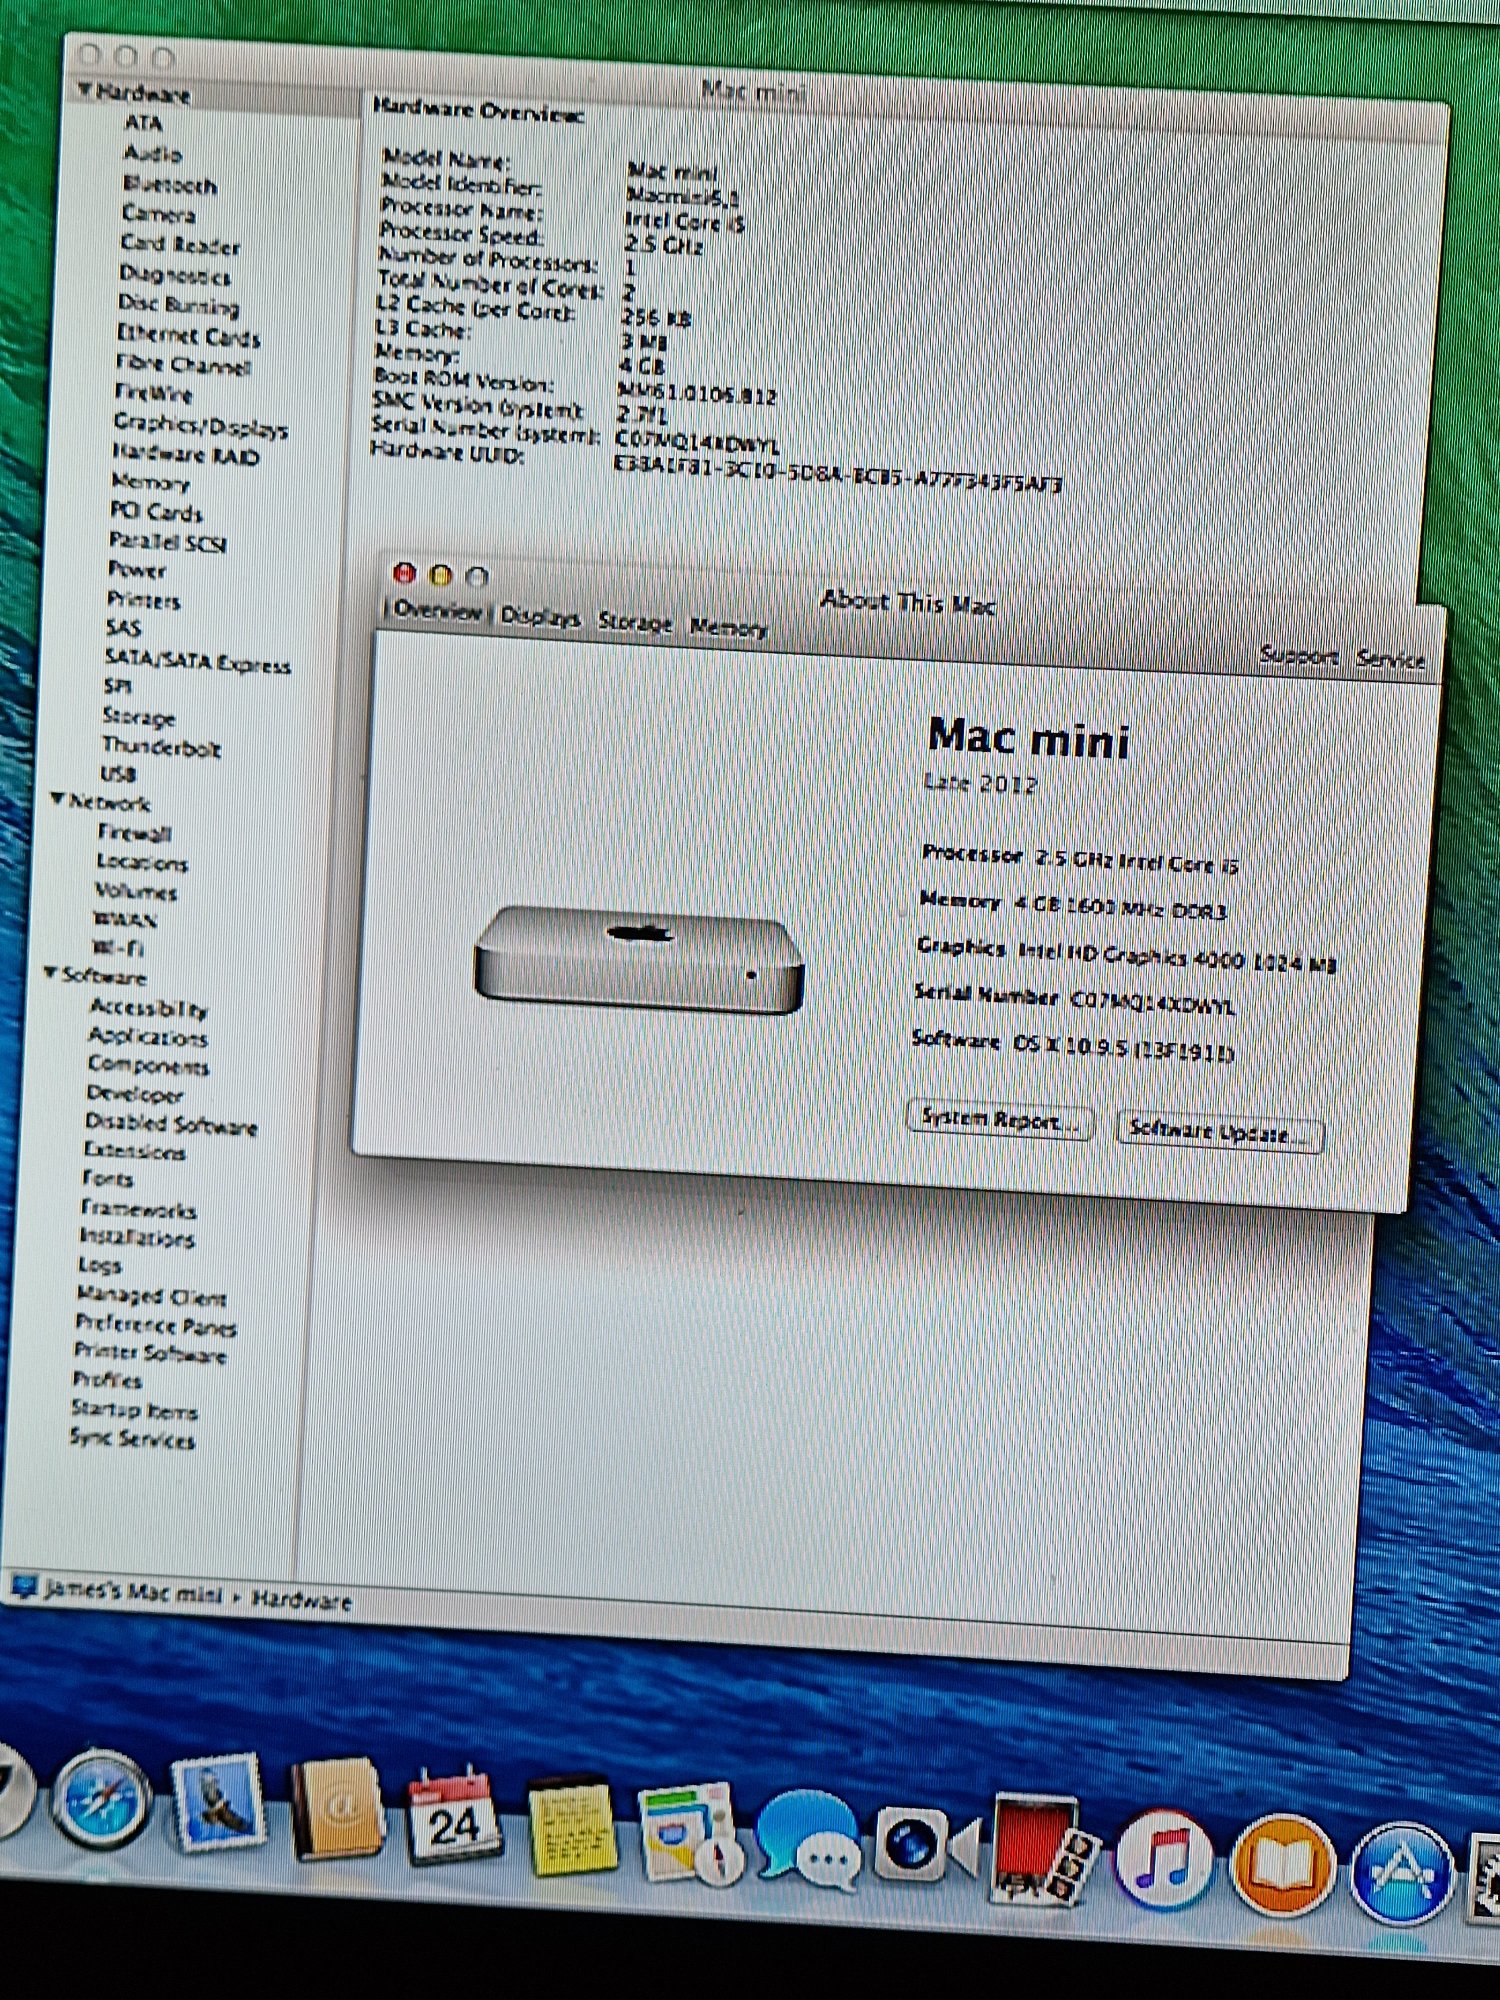
Task: Launch the Mail stamp icon in Dock
Action: click(217, 1805)
